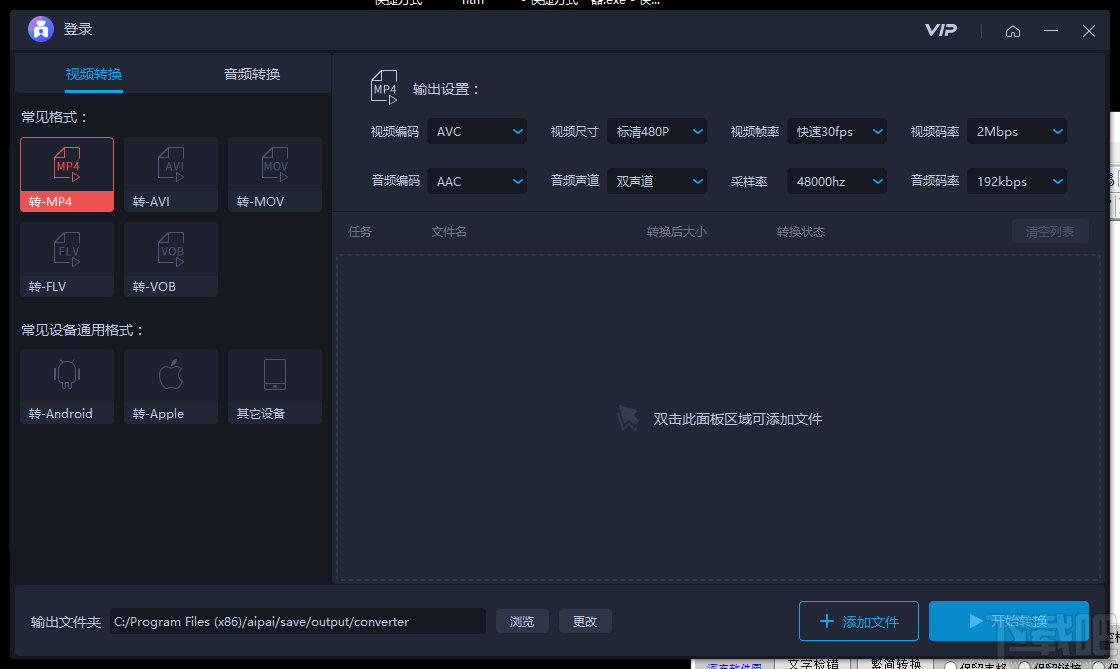Select the 转-VOB format icon
1120x669 pixels.
(x=170, y=260)
